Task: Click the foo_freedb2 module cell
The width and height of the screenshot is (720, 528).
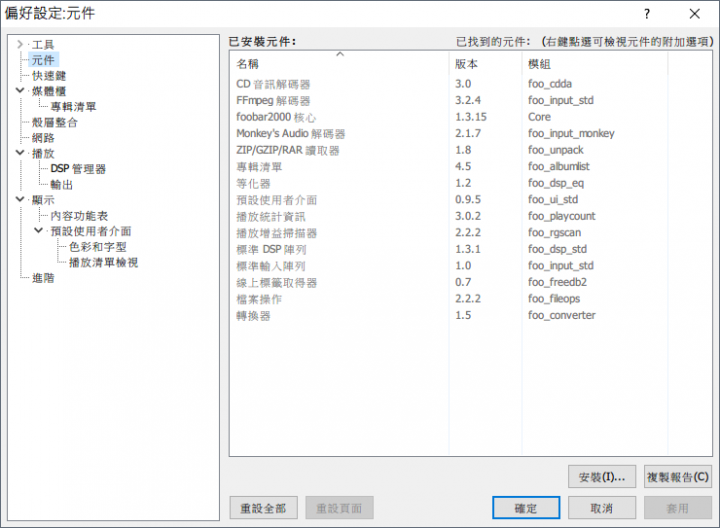Action: point(557,282)
